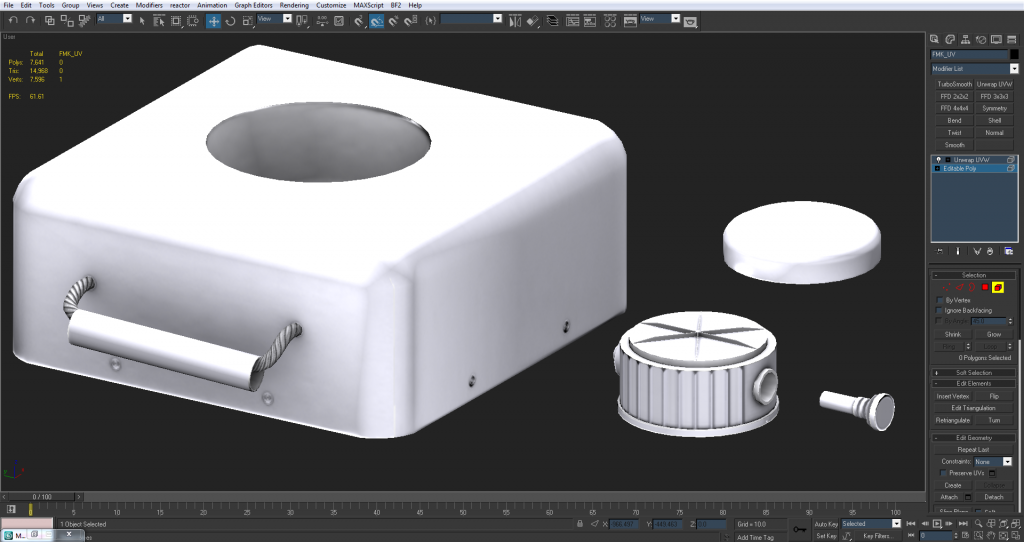The width and height of the screenshot is (1024, 542).
Task: Check the Ignore Backfacing option
Action: tap(940, 311)
